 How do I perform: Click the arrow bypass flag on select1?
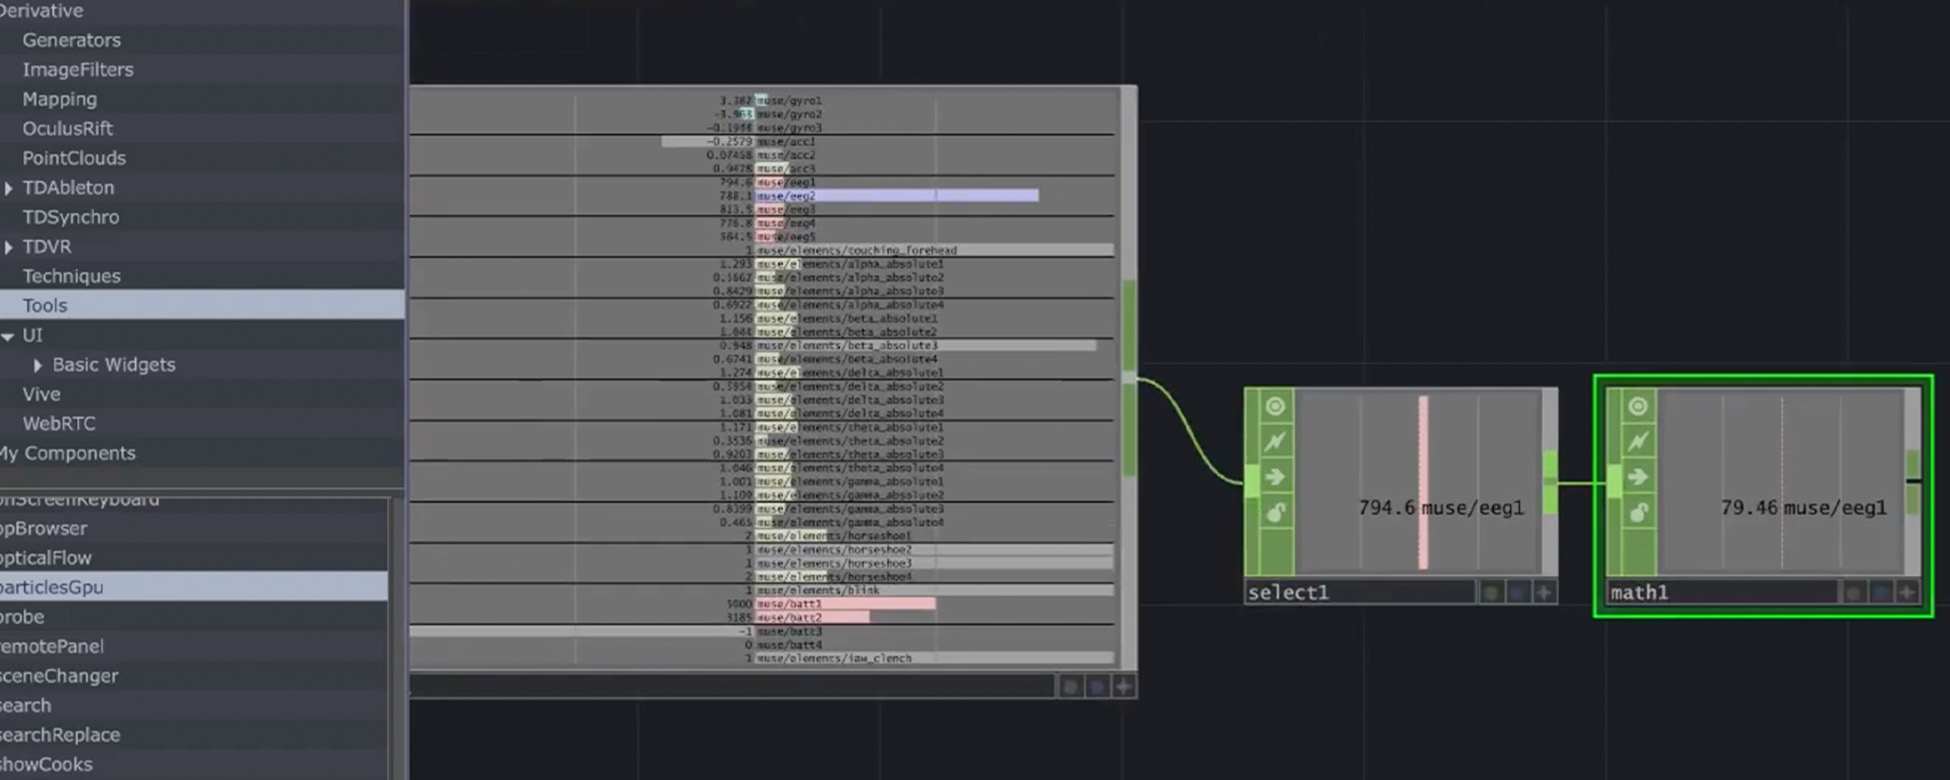(x=1275, y=477)
